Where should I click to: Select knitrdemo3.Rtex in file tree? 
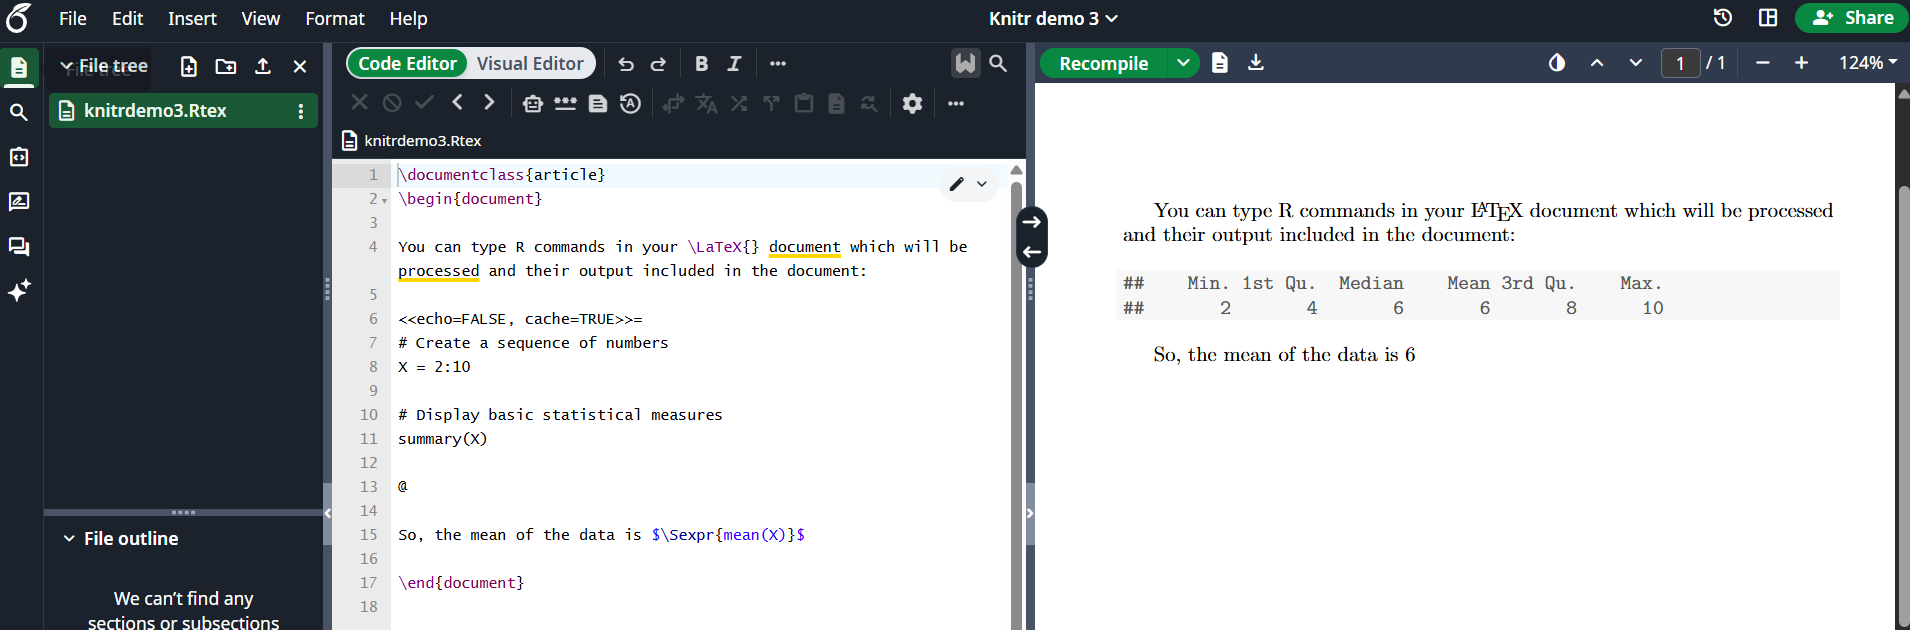183,111
